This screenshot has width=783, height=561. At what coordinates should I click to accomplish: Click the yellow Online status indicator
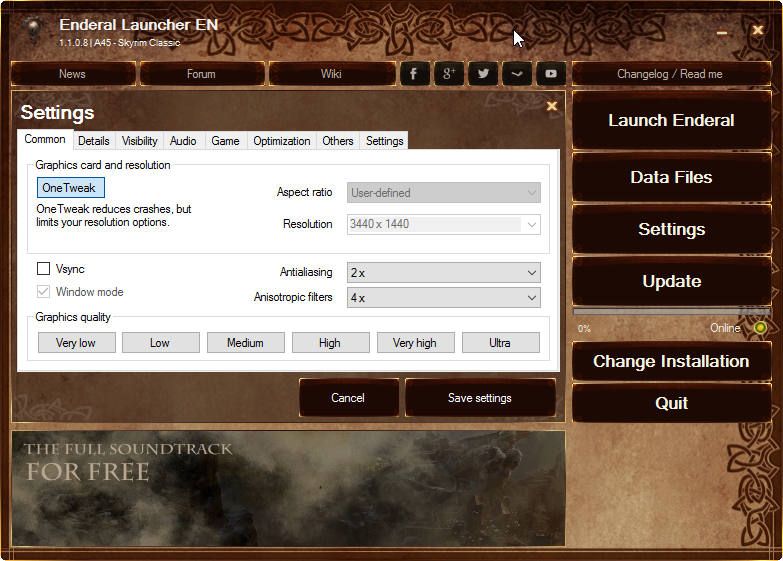760,328
